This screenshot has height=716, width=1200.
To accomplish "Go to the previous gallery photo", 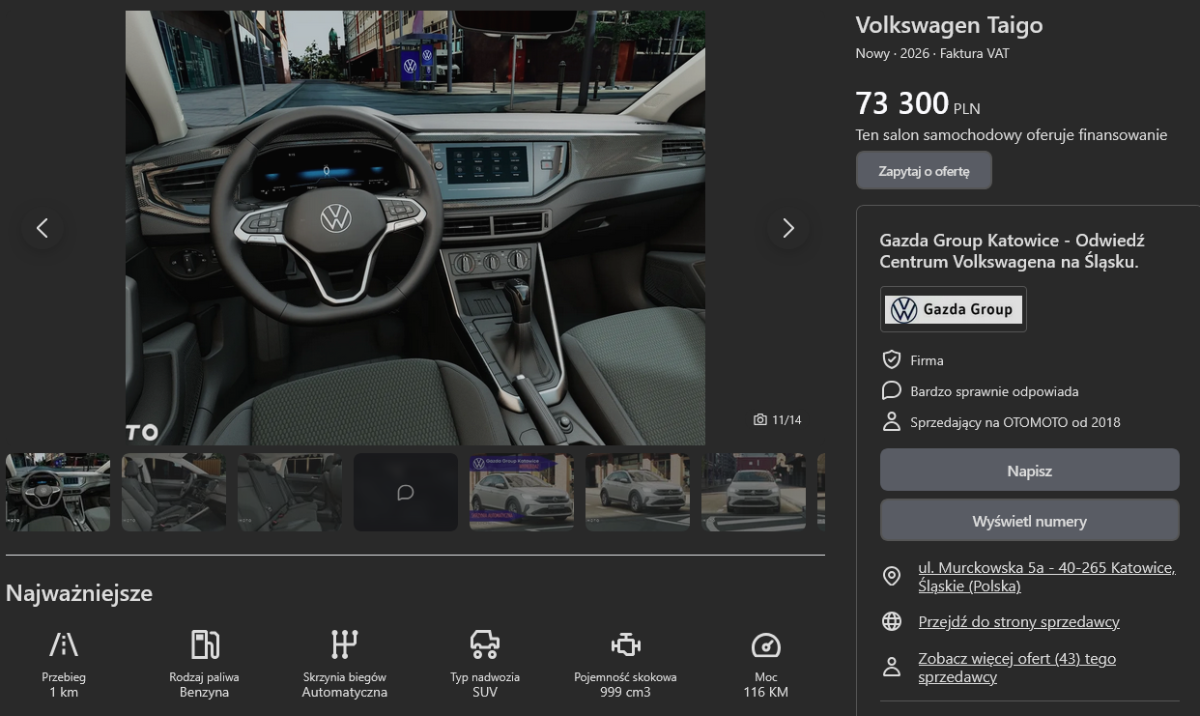I will pyautogui.click(x=42, y=228).
